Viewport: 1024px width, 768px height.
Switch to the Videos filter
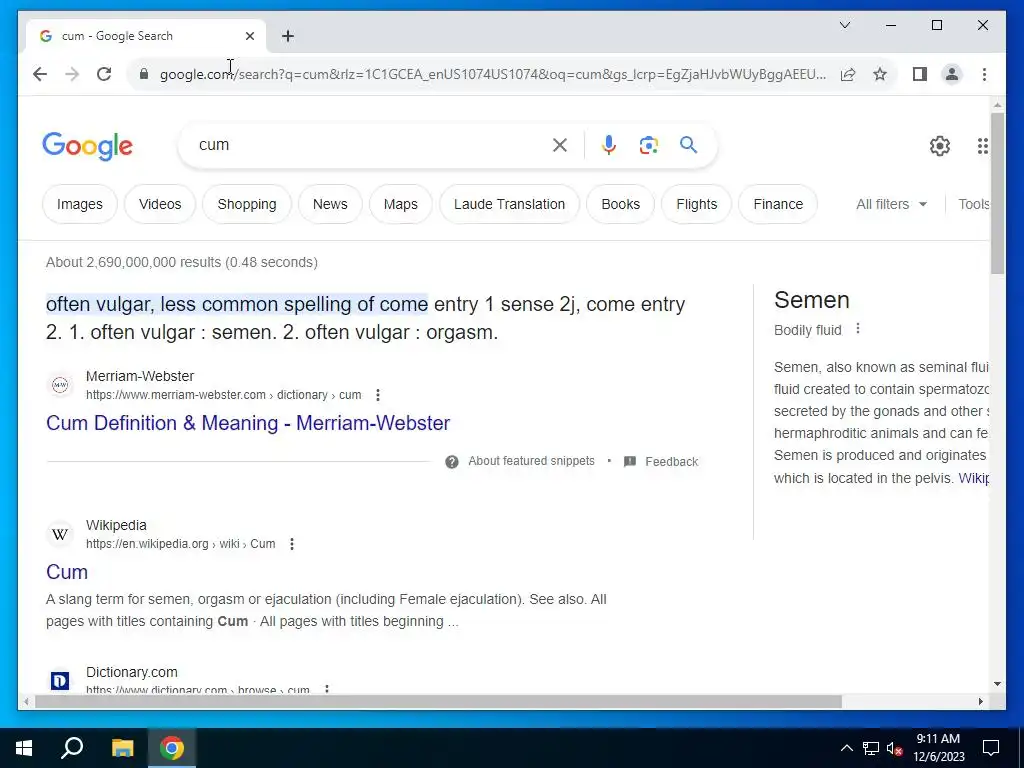point(160,204)
